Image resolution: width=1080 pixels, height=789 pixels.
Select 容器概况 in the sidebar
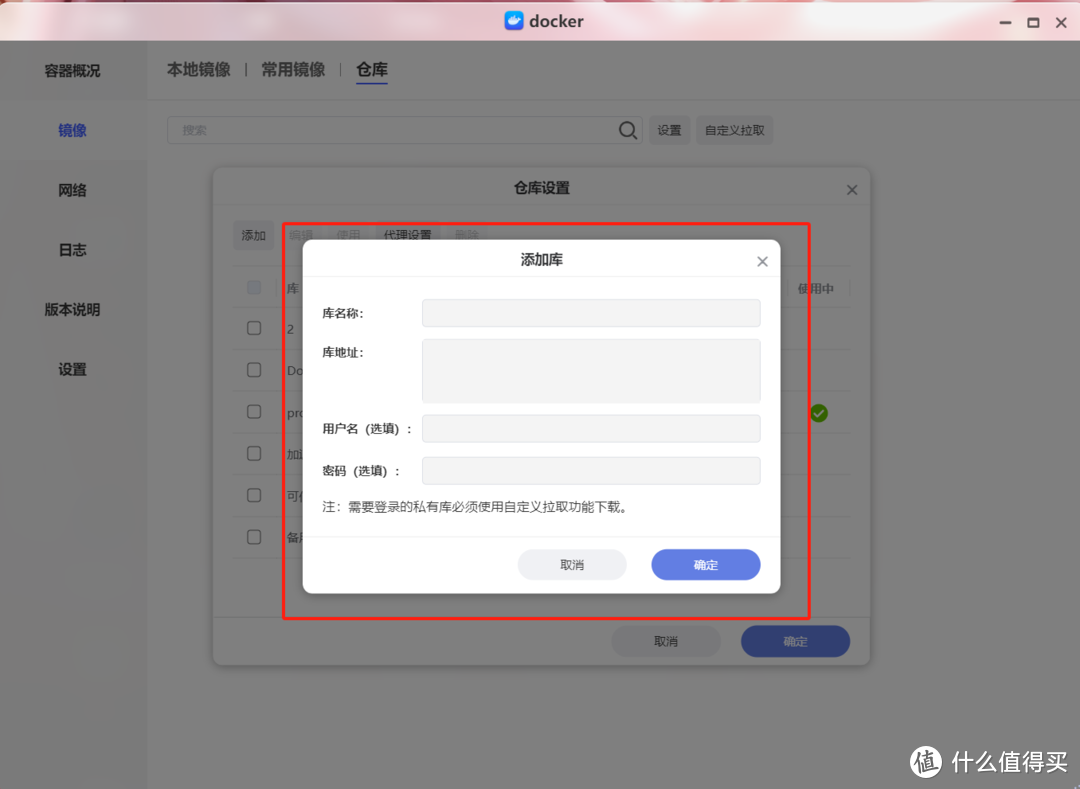tap(72, 70)
